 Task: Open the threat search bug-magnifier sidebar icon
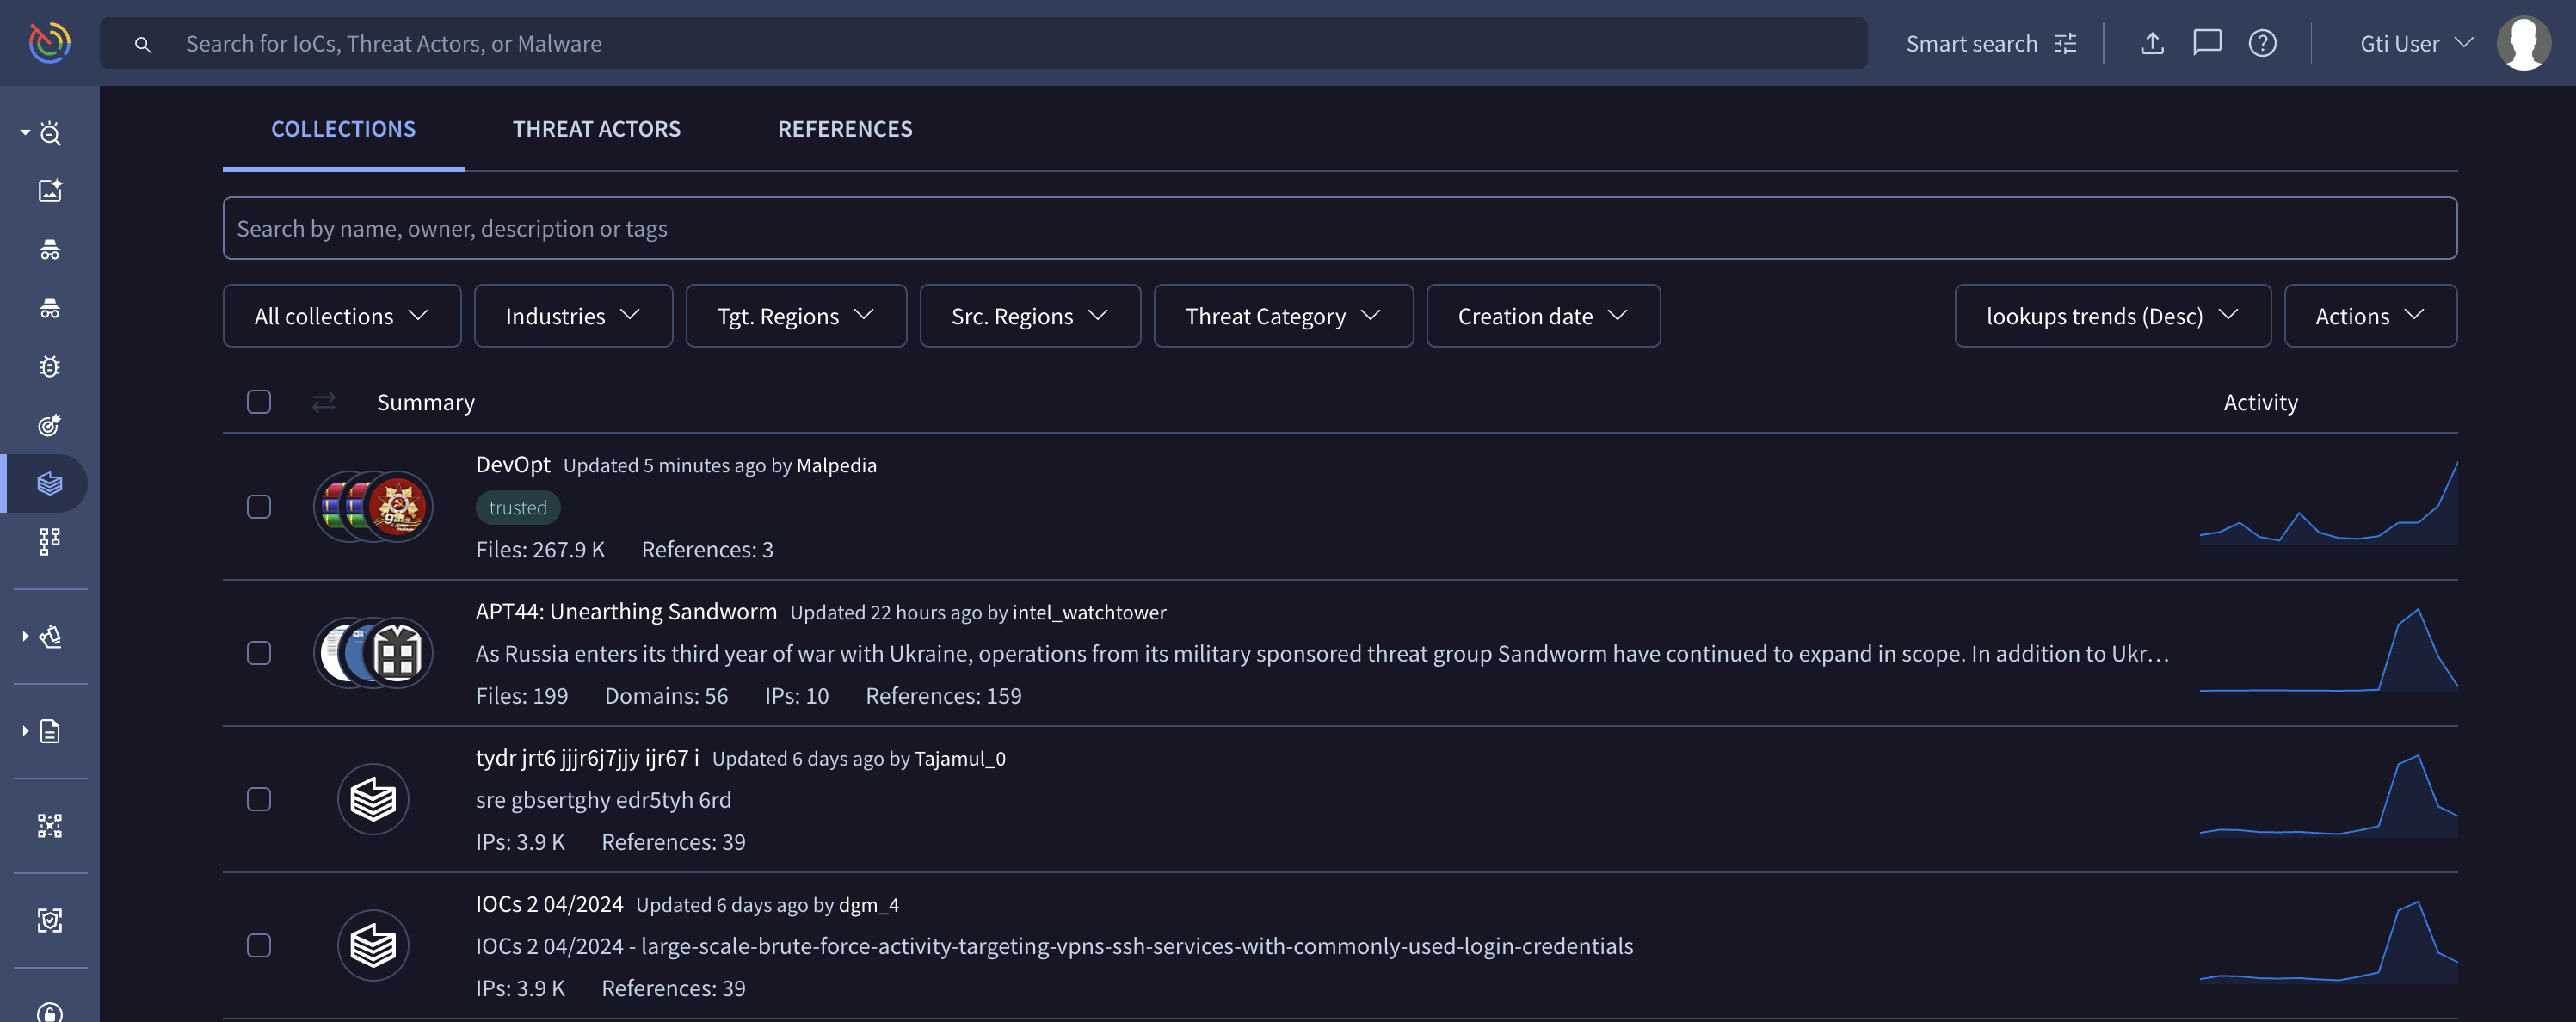[x=50, y=132]
